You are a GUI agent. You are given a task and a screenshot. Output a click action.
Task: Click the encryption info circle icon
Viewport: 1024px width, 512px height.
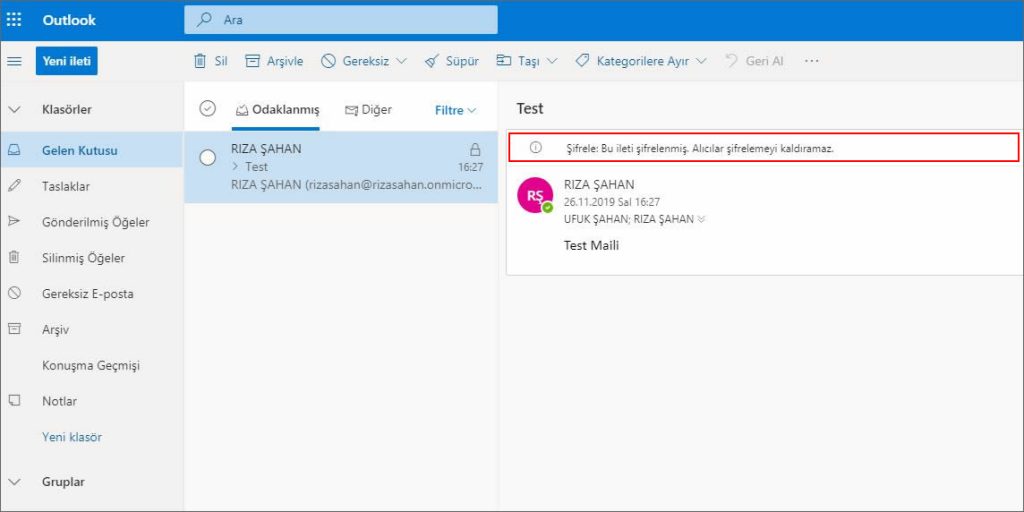click(x=536, y=148)
